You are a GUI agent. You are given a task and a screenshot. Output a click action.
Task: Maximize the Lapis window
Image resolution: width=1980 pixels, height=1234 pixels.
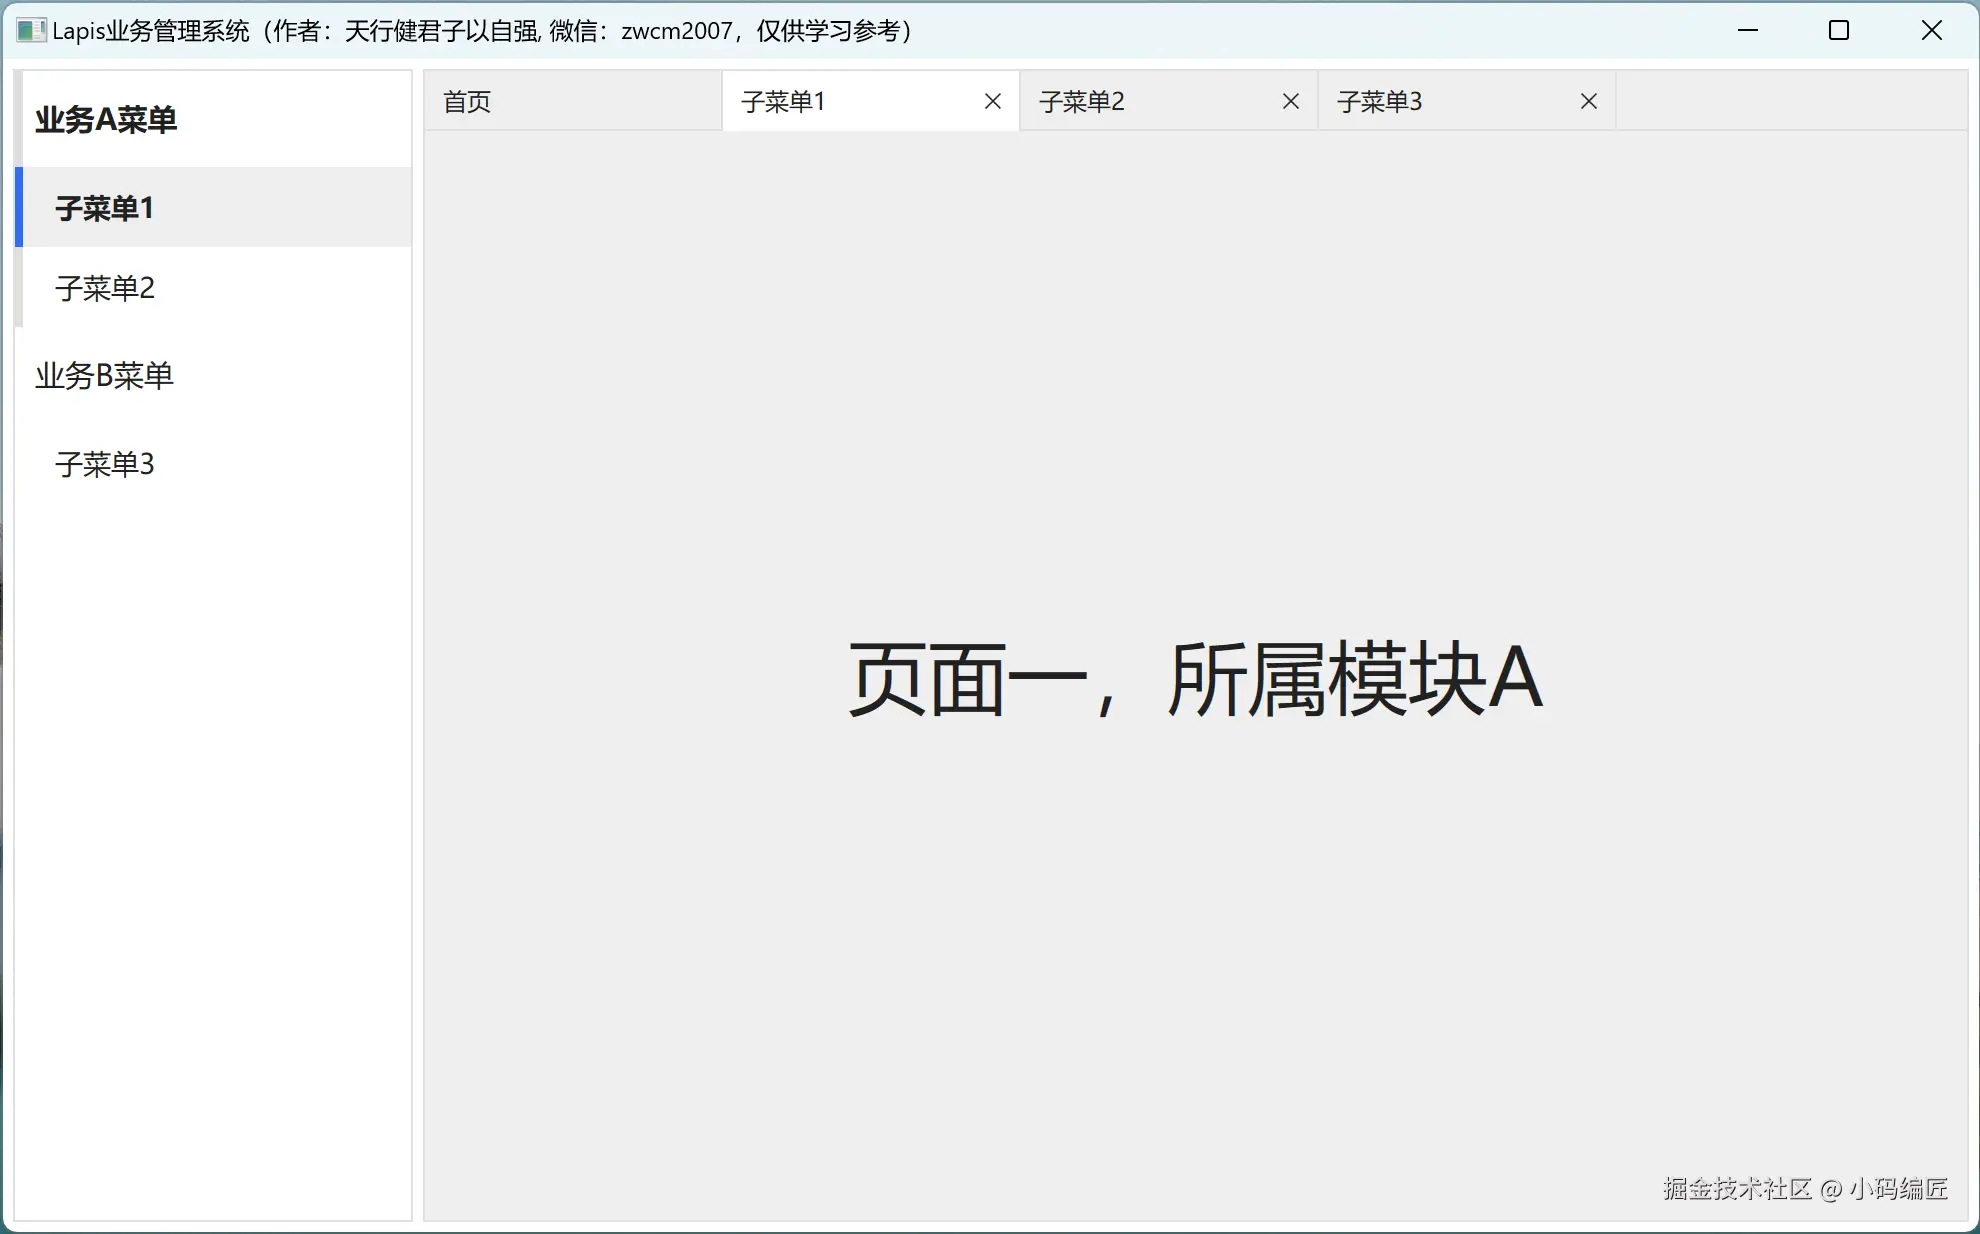point(1838,30)
